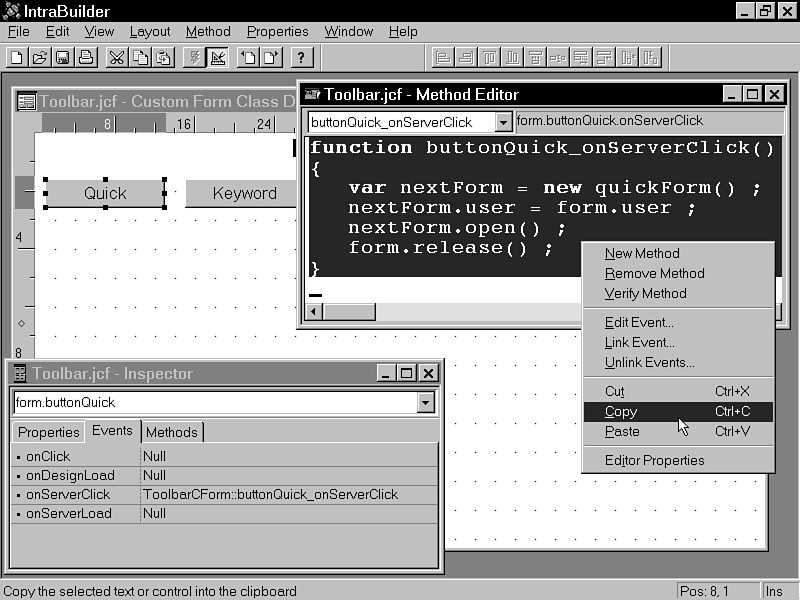Click the Cut scissors toolbar icon
Viewport: 800px width, 600px height.
tap(117, 58)
